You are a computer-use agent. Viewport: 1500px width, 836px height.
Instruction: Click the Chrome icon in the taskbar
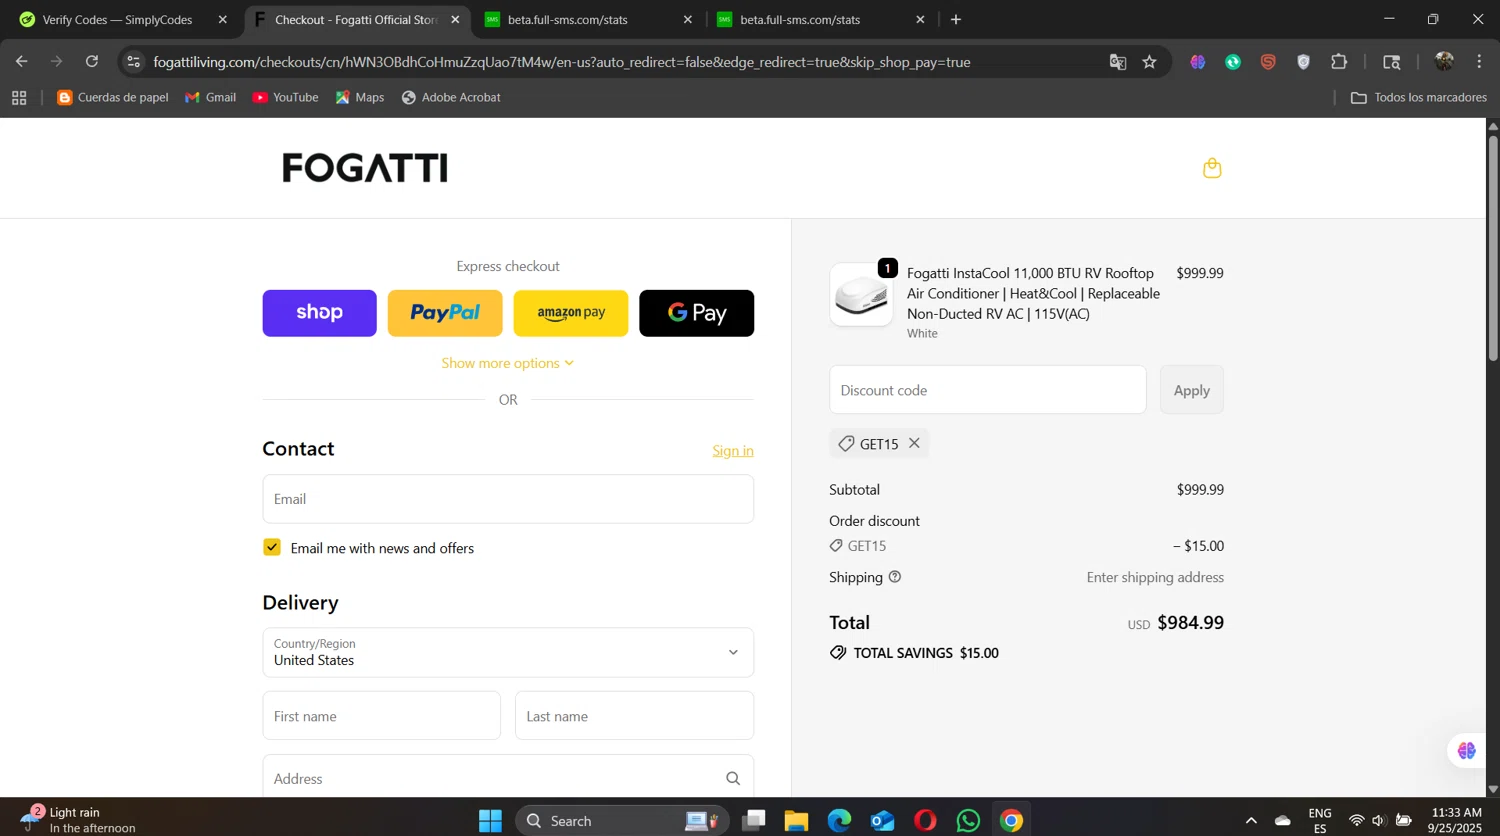coord(1011,821)
